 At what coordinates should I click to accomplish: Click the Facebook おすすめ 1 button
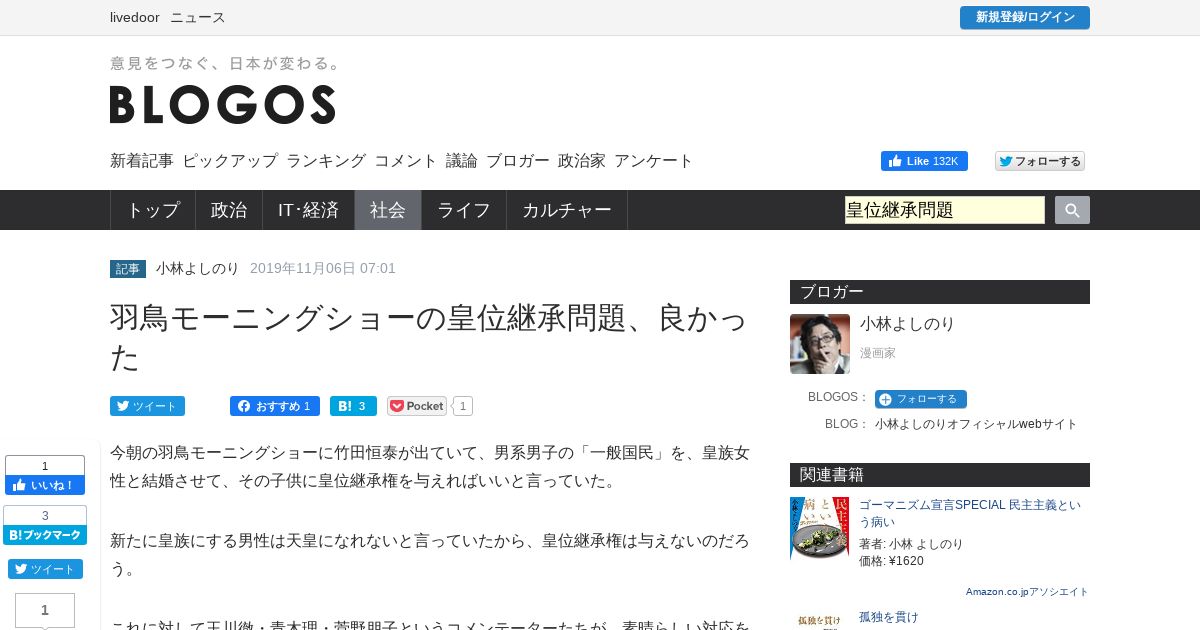click(275, 406)
